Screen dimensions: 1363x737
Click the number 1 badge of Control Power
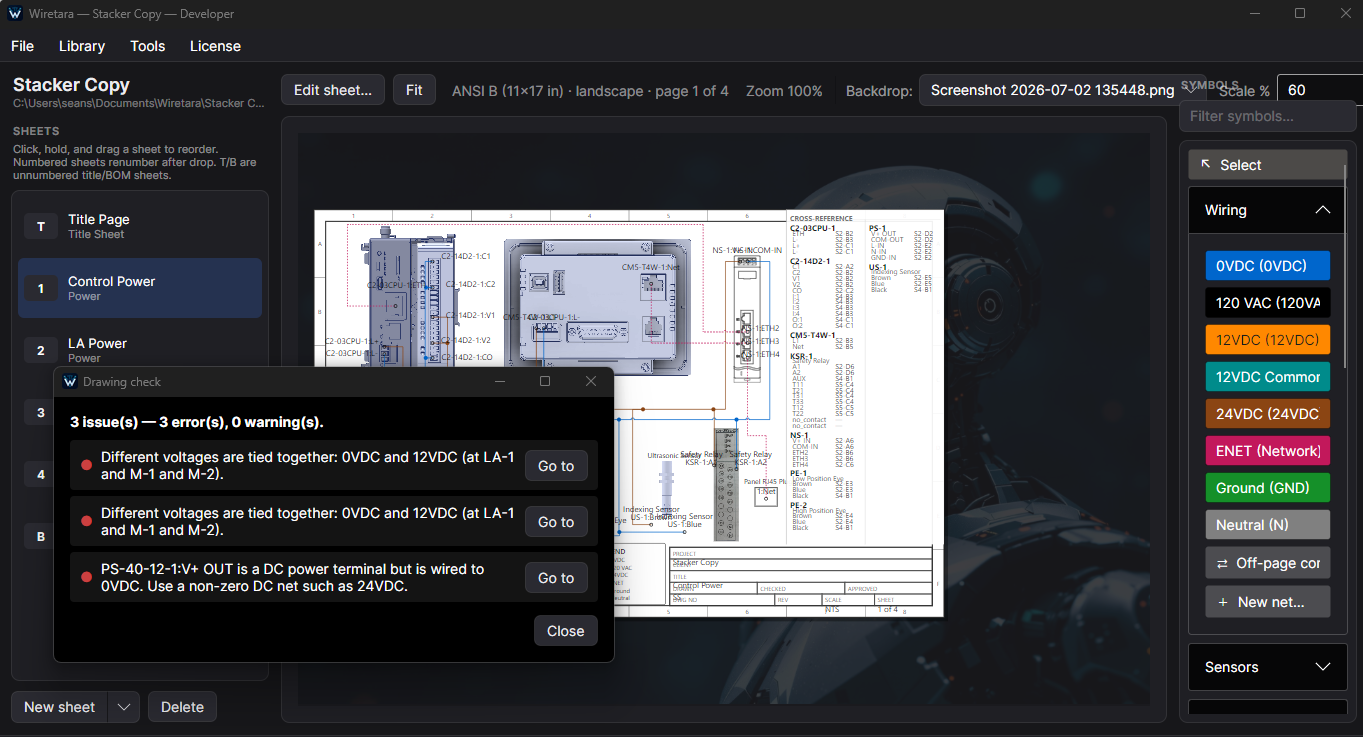click(41, 289)
